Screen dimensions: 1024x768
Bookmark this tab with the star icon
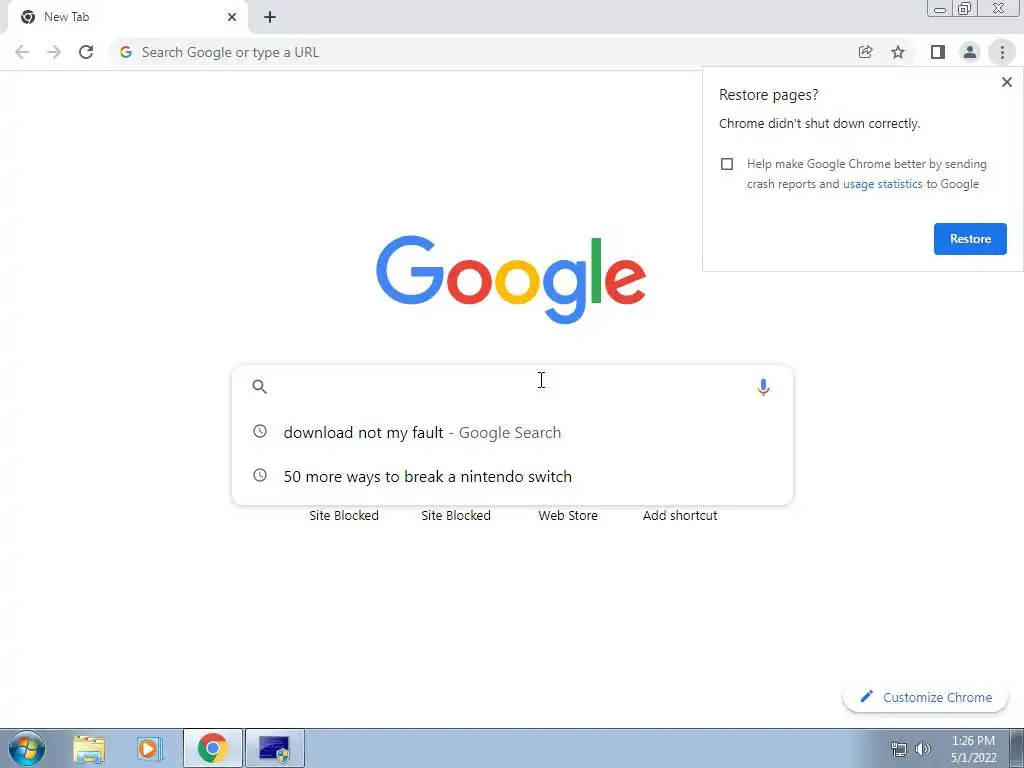(898, 52)
